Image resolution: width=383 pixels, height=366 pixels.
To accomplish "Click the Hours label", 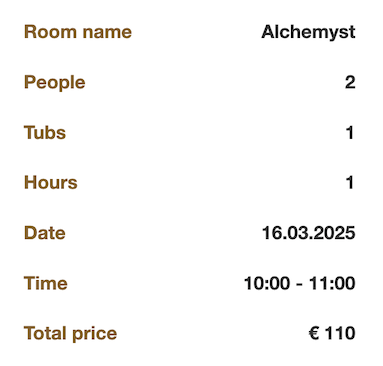I will click(x=51, y=183).
